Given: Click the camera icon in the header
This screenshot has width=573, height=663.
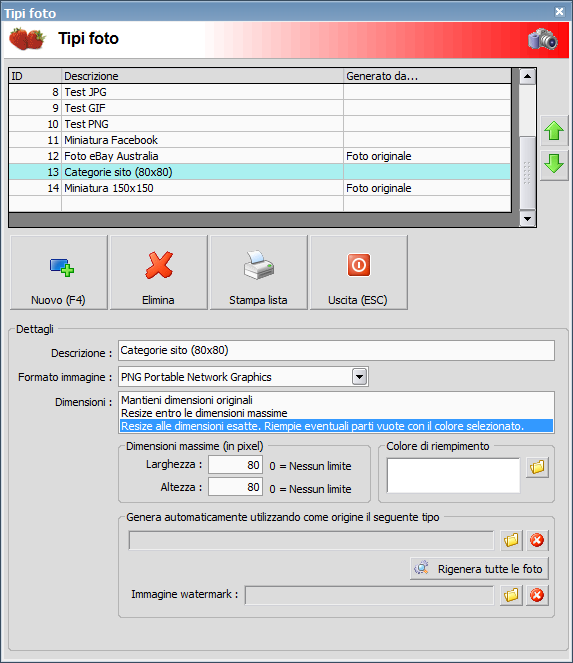Looking at the screenshot, I should (543, 39).
